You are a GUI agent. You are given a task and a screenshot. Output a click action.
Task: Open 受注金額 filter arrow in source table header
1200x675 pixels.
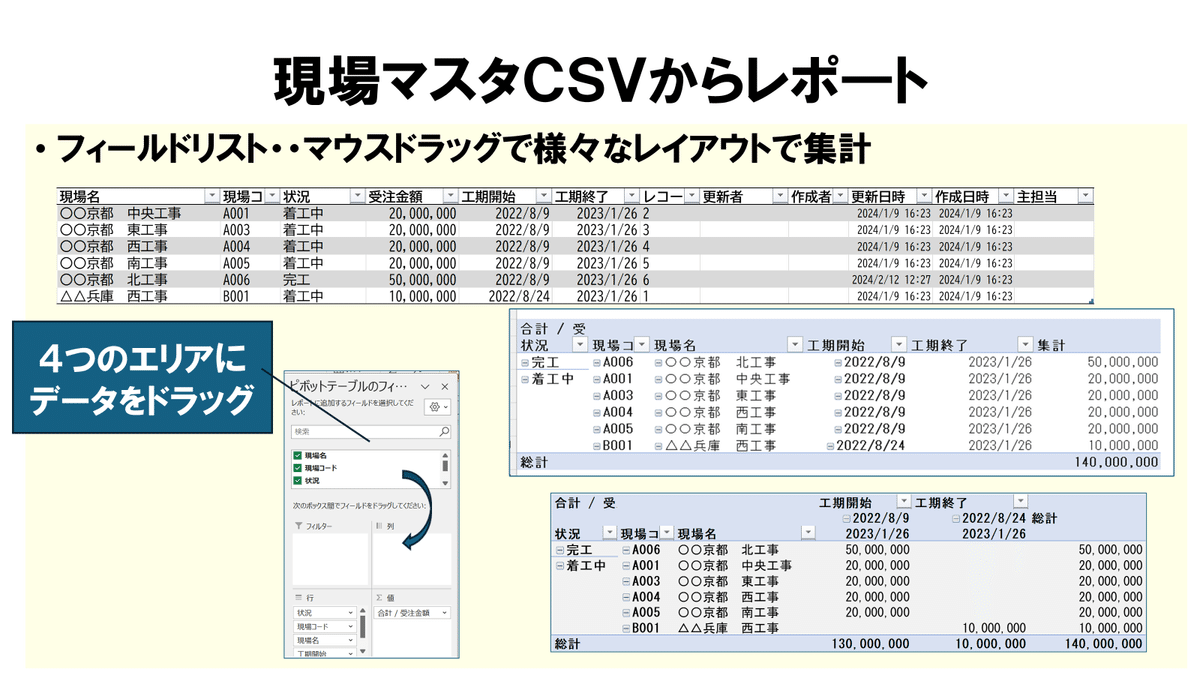click(449, 196)
